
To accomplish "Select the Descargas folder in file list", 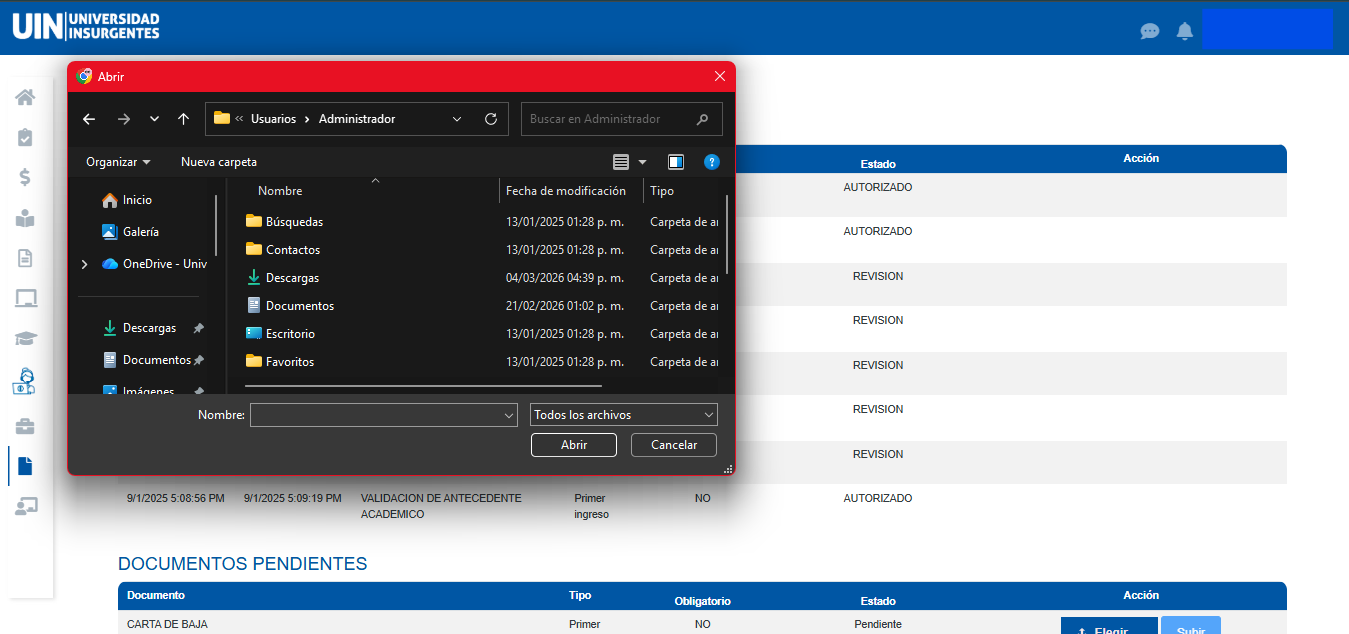I will (292, 278).
